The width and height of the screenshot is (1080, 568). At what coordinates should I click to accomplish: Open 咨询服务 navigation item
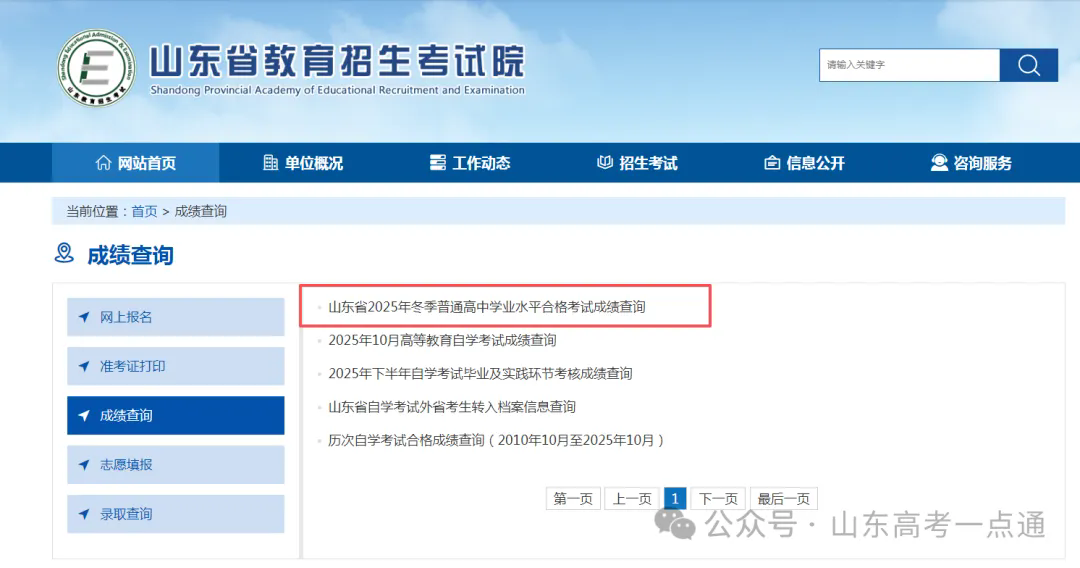click(x=971, y=163)
